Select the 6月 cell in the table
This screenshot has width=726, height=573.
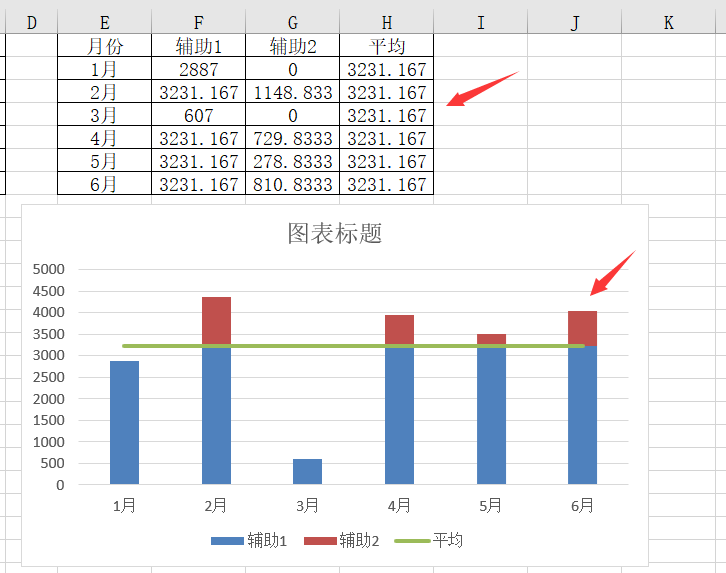point(105,183)
